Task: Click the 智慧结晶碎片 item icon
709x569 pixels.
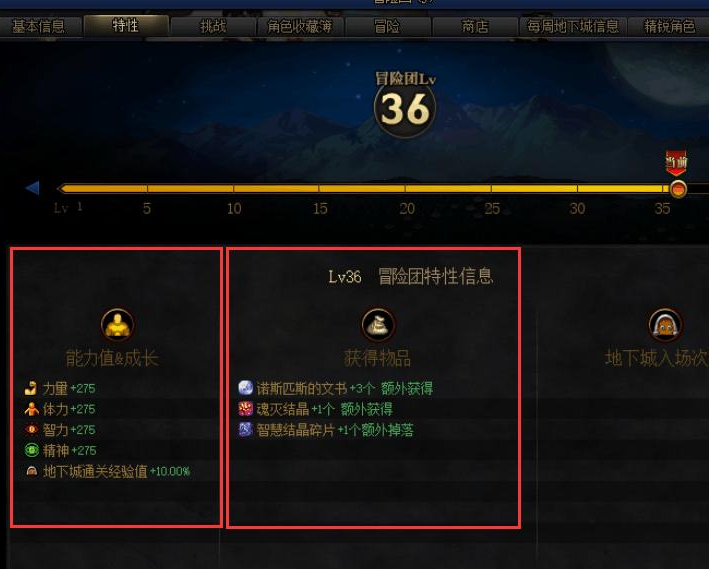Action: click(246, 429)
